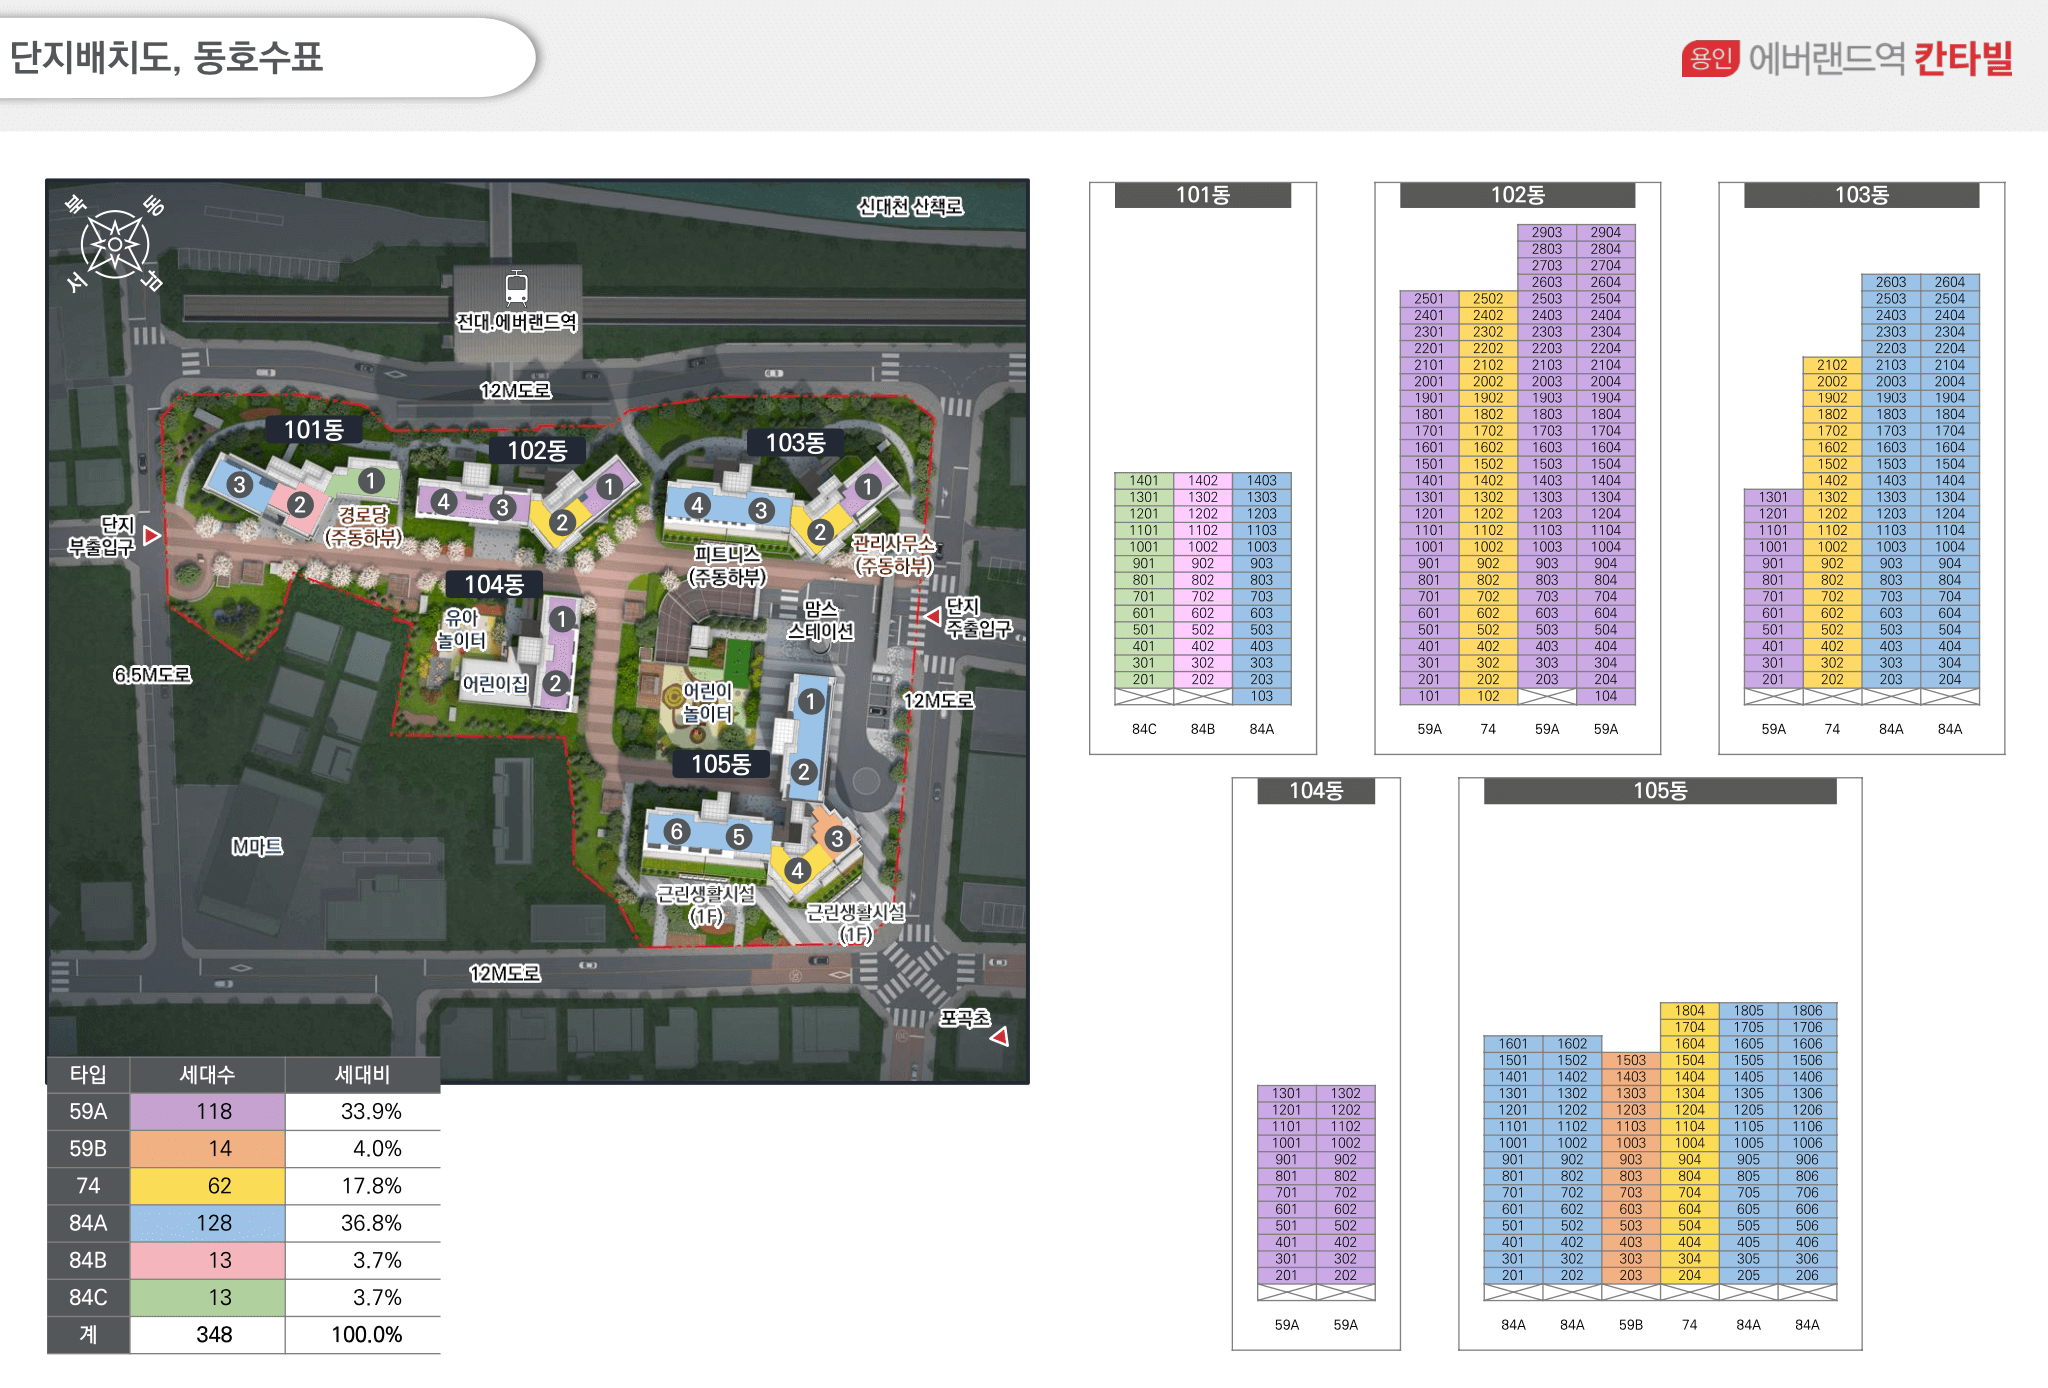The image size is (2048, 1388).
Task: Click unit 1804 in the 105동 table
Action: 1689,1011
